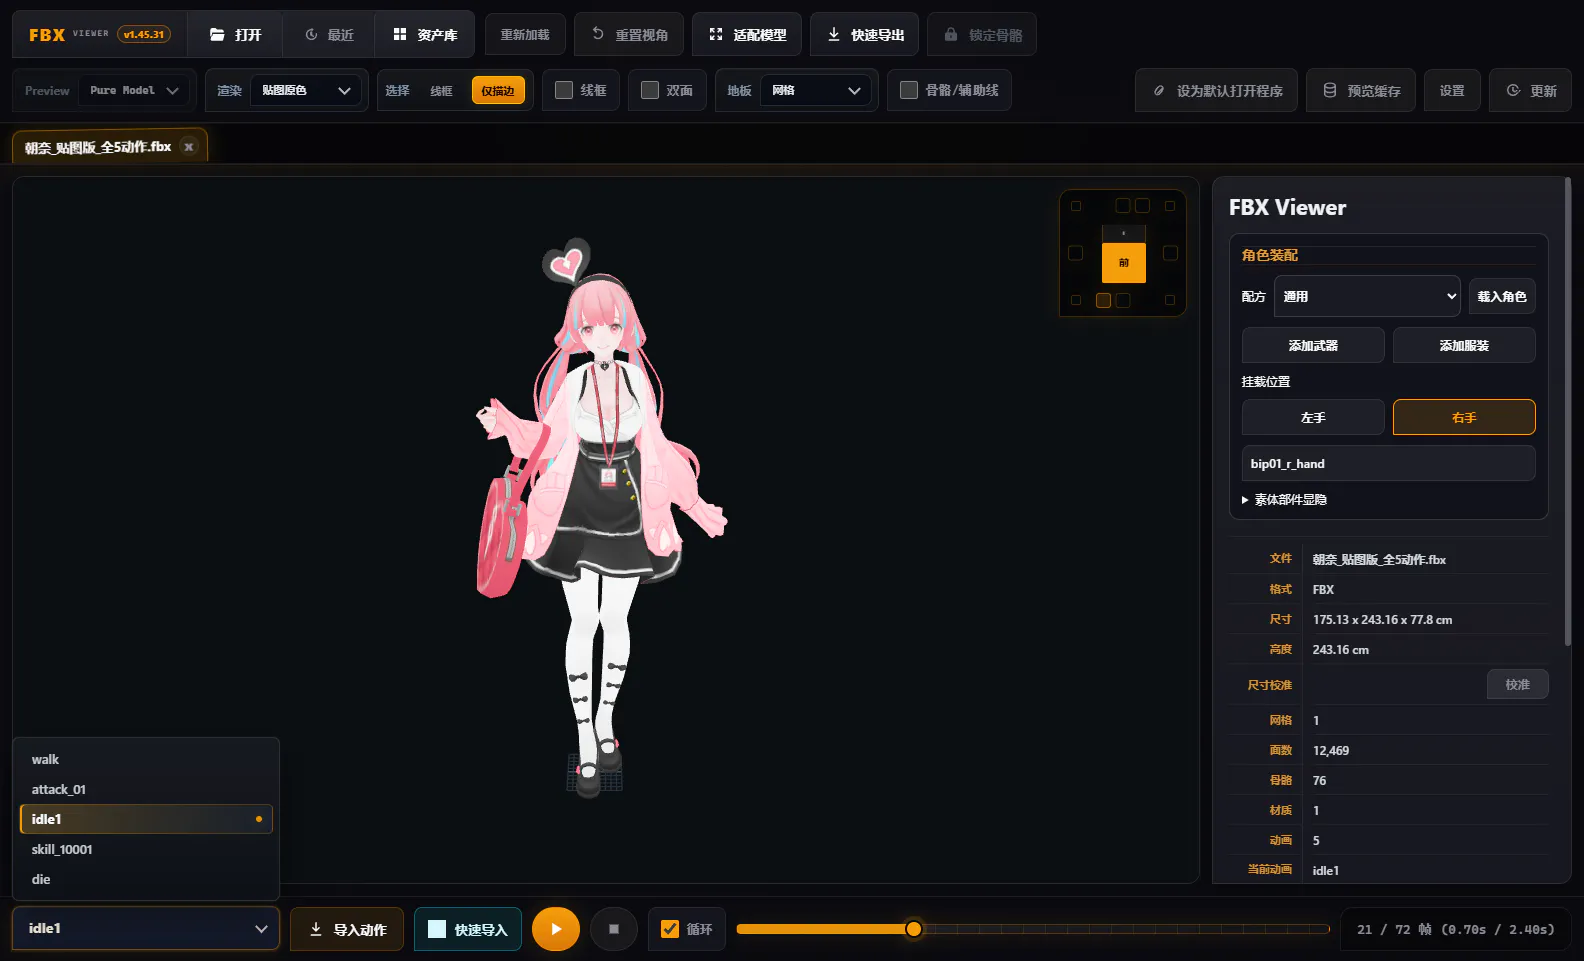Click 适配模型 to fit model
The width and height of the screenshot is (1584, 961).
click(x=747, y=35)
